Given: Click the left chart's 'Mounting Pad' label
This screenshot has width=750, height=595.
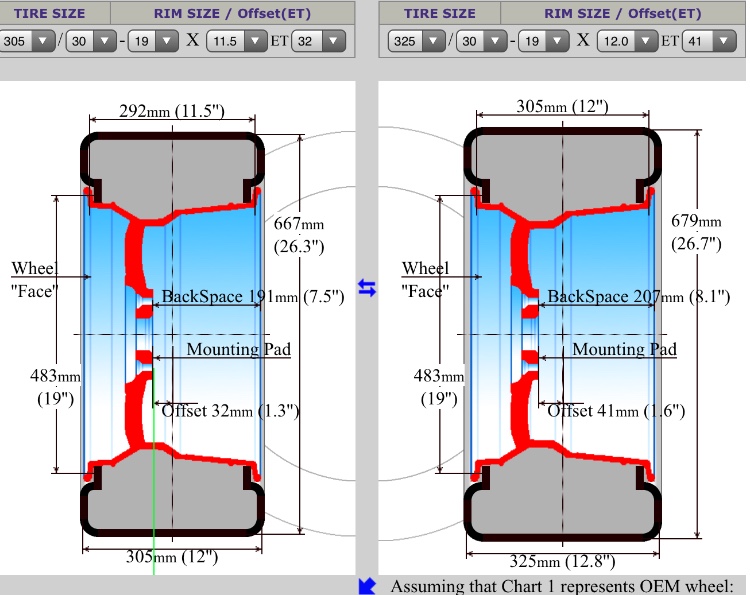Looking at the screenshot, I should (x=238, y=349).
